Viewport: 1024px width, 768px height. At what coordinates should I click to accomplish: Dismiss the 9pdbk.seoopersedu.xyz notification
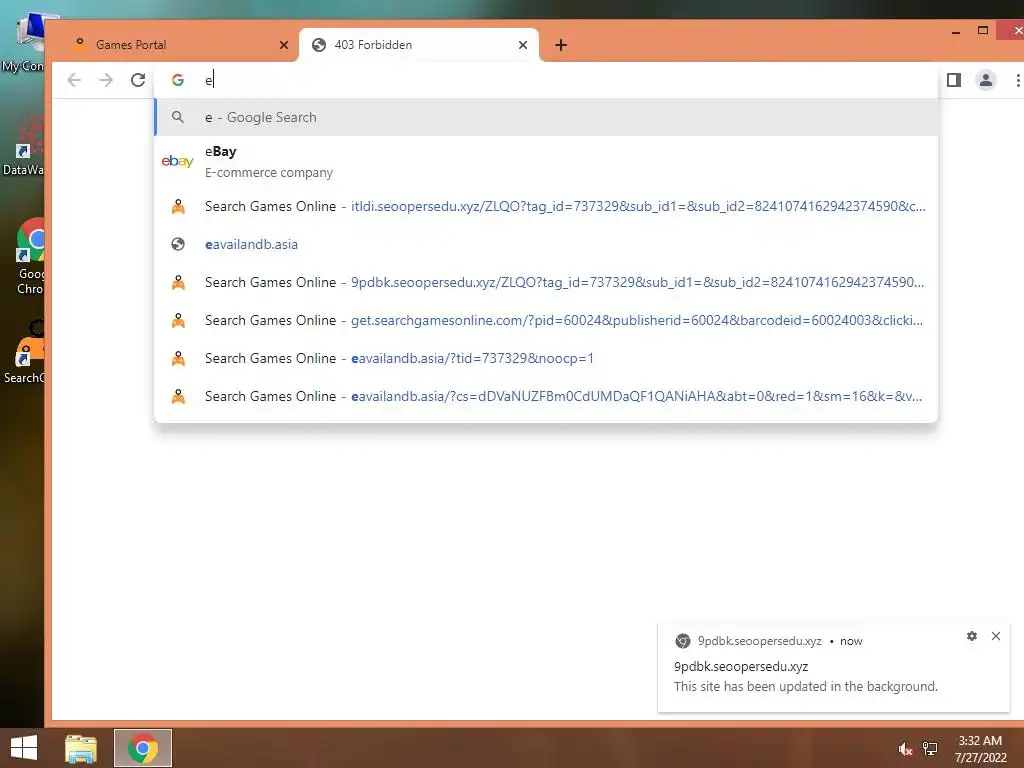(996, 636)
